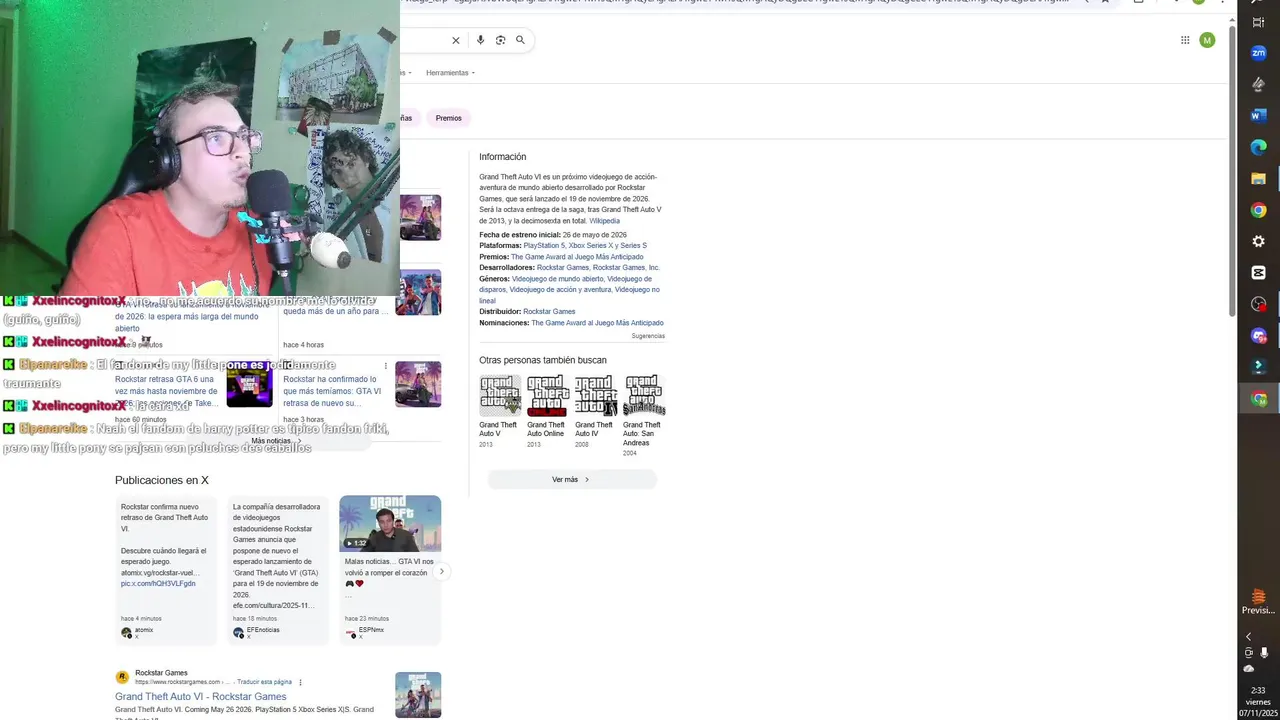1280x720 pixels.
Task: Open The Game Award al Juego Más Anticipado under Premios
Action: click(x=577, y=257)
